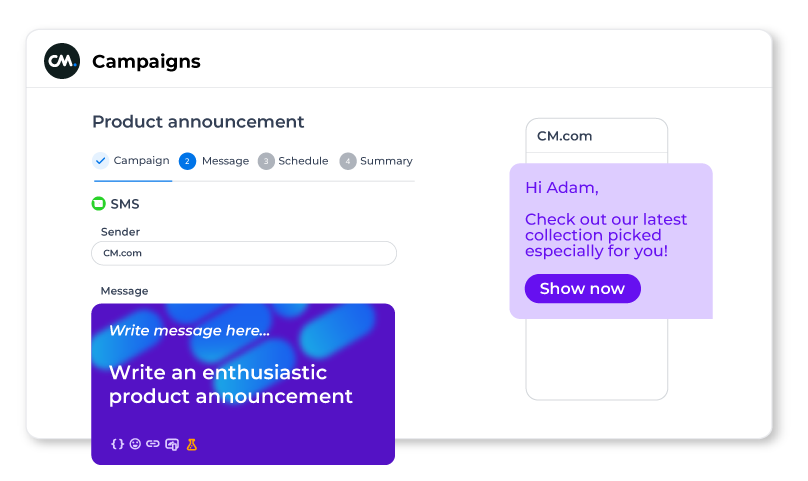The width and height of the screenshot is (808, 481).
Task: Insert a merge tag with the curly braces icon
Action: click(117, 444)
